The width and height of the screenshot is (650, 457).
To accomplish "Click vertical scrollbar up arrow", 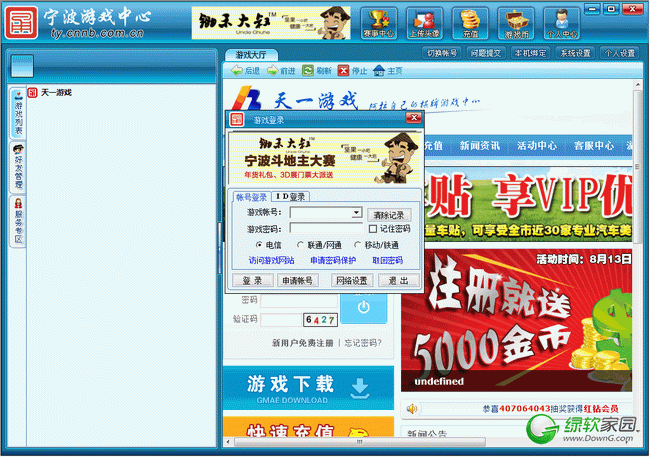I will tap(638, 85).
